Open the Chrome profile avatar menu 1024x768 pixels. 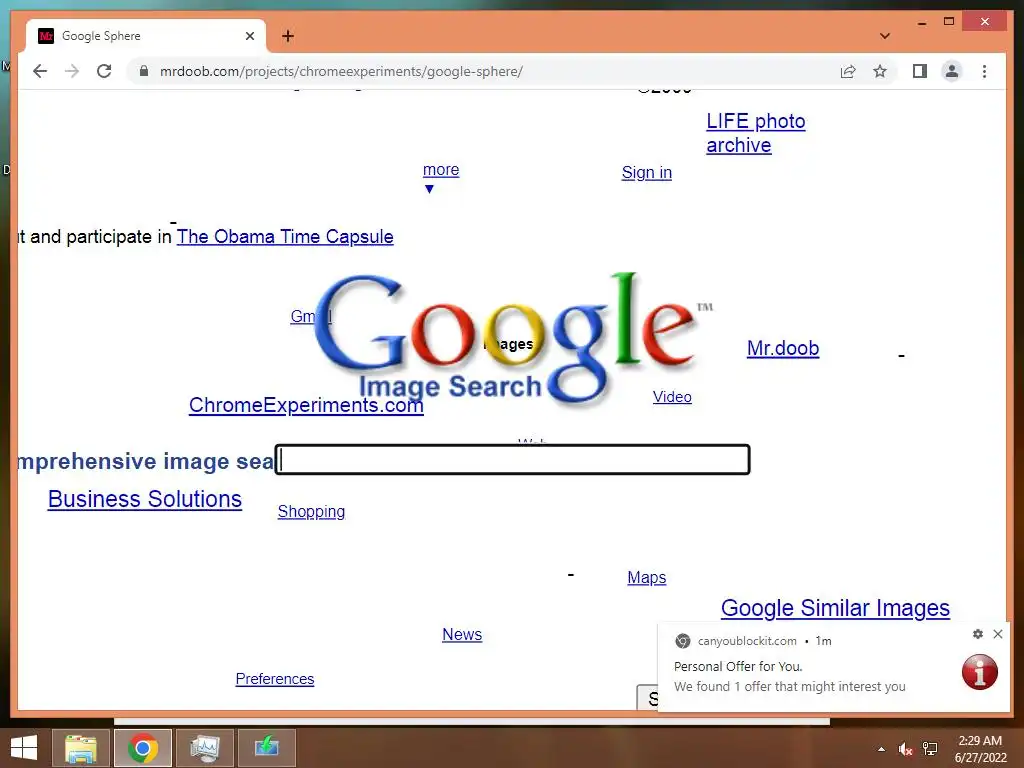coord(952,71)
